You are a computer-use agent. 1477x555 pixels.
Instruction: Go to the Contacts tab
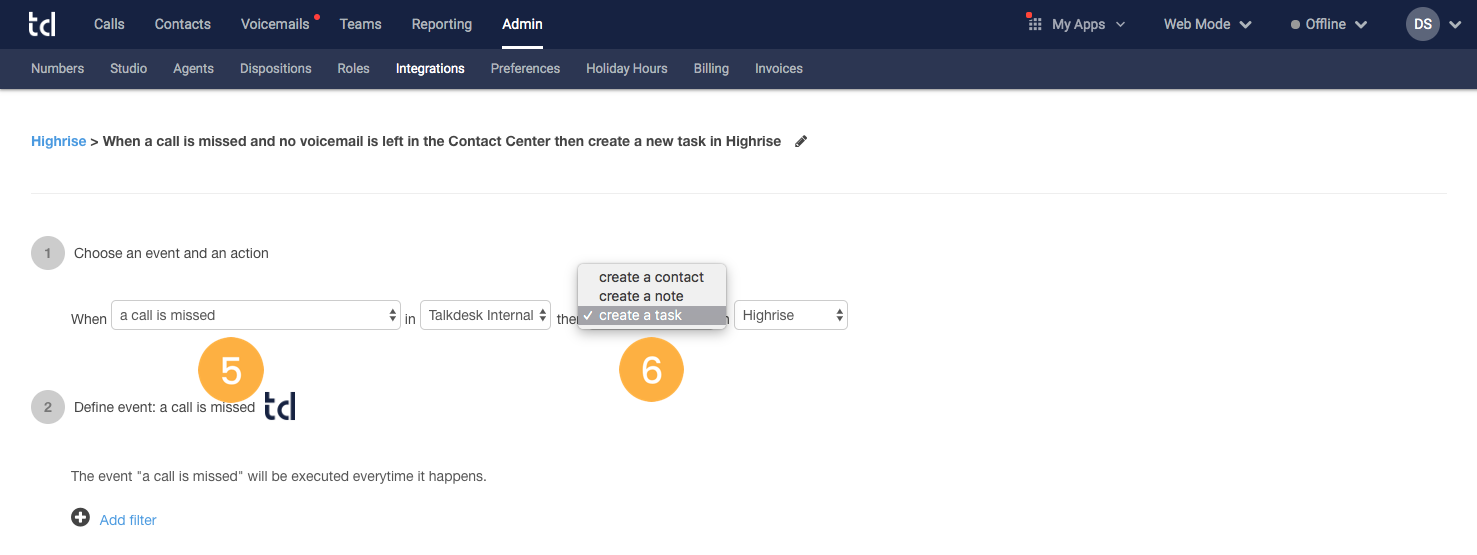click(183, 24)
